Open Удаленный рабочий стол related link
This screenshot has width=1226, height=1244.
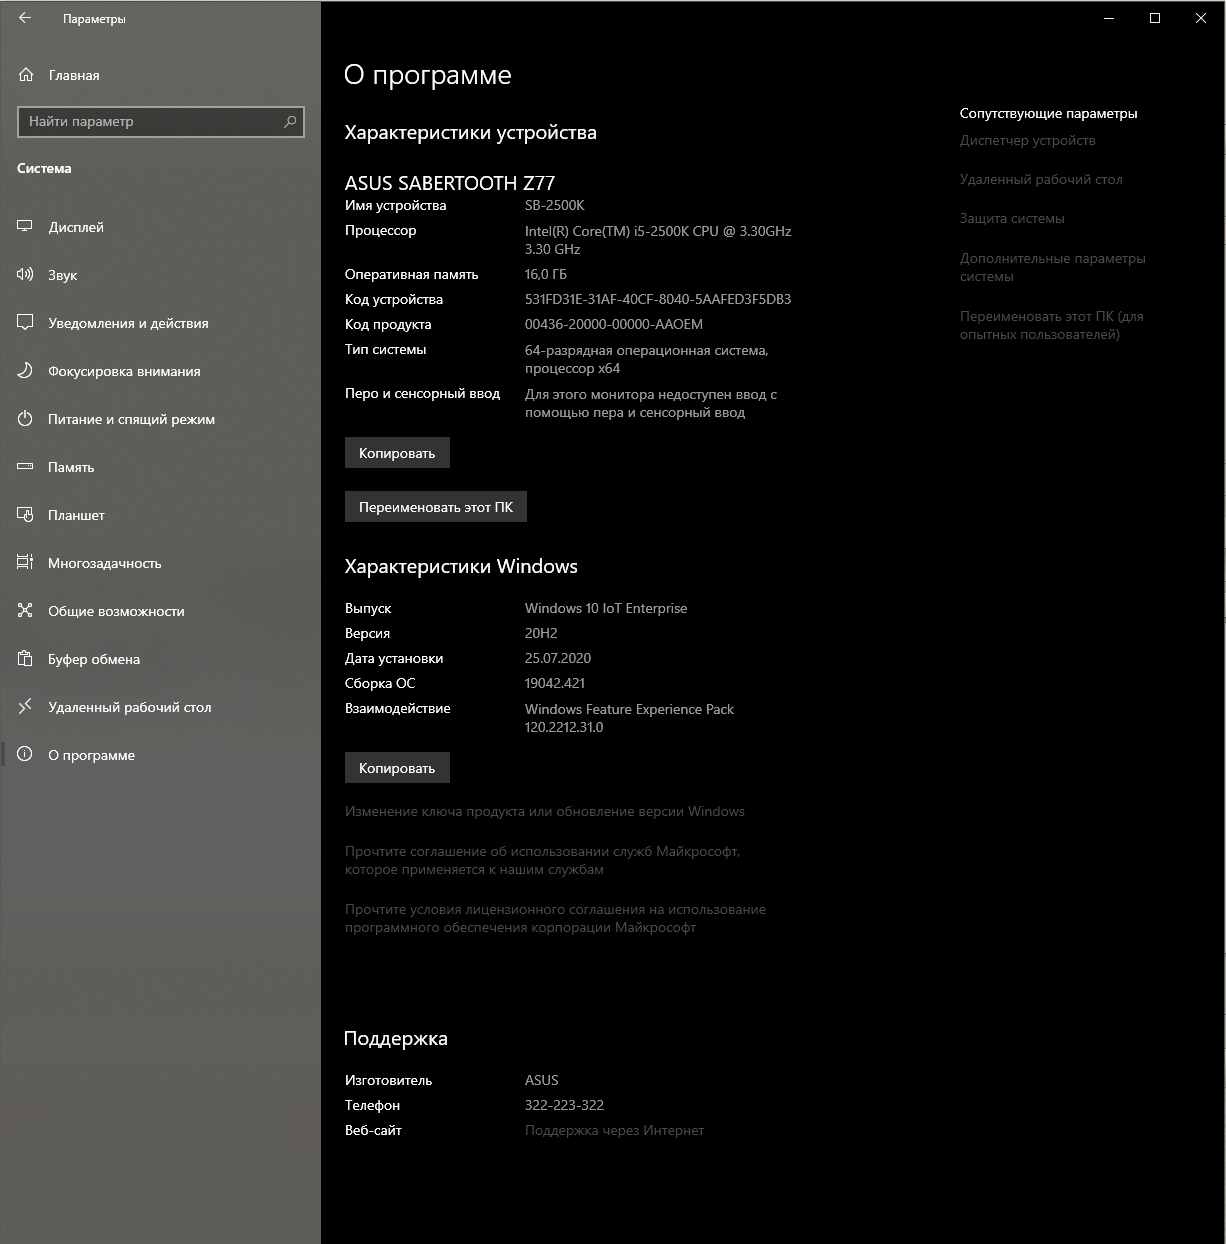[1041, 180]
